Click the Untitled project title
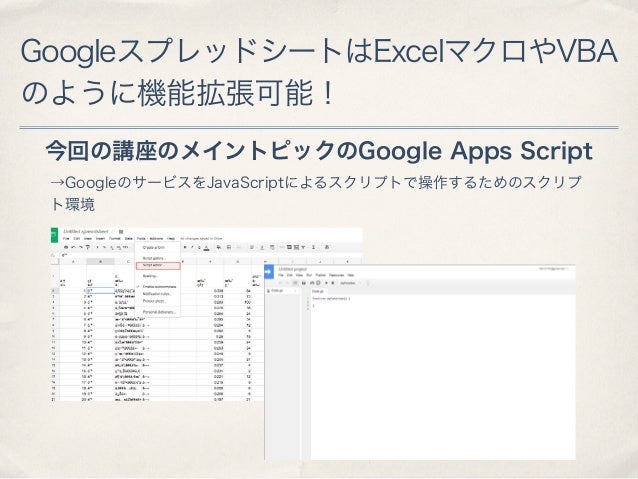 click(x=293, y=269)
